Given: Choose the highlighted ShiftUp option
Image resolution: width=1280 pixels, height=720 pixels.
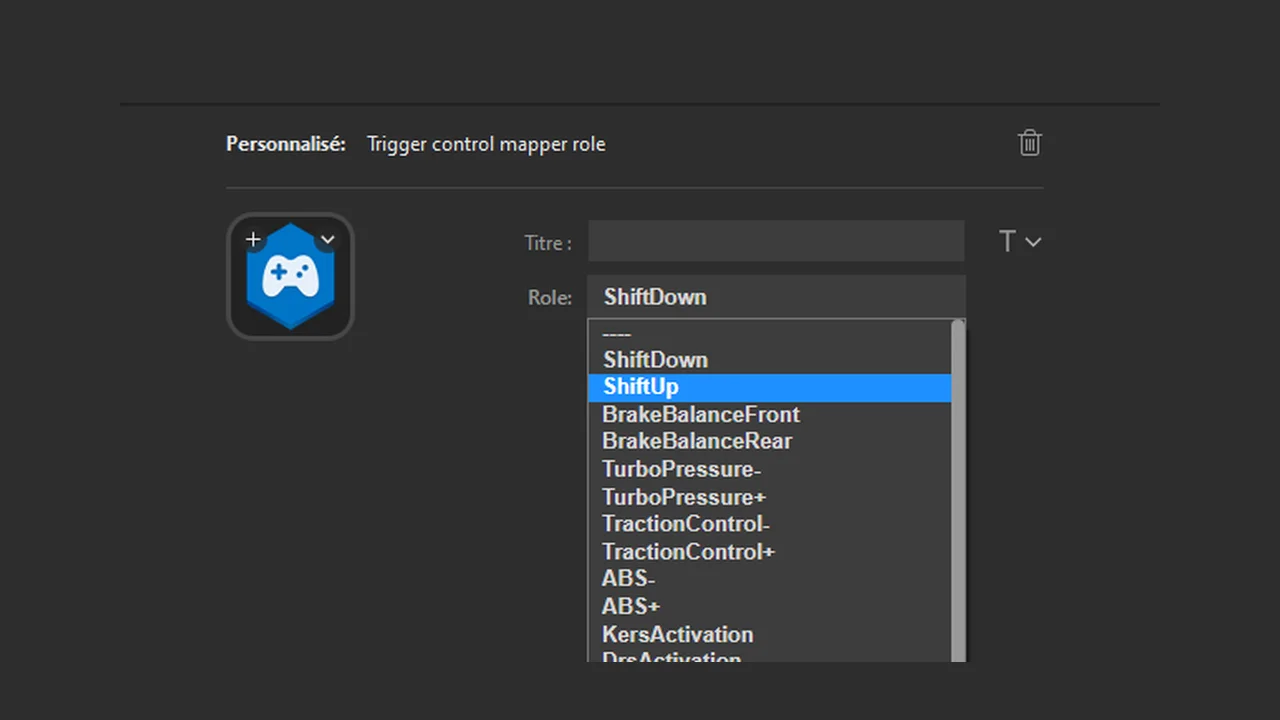Looking at the screenshot, I should coord(769,387).
